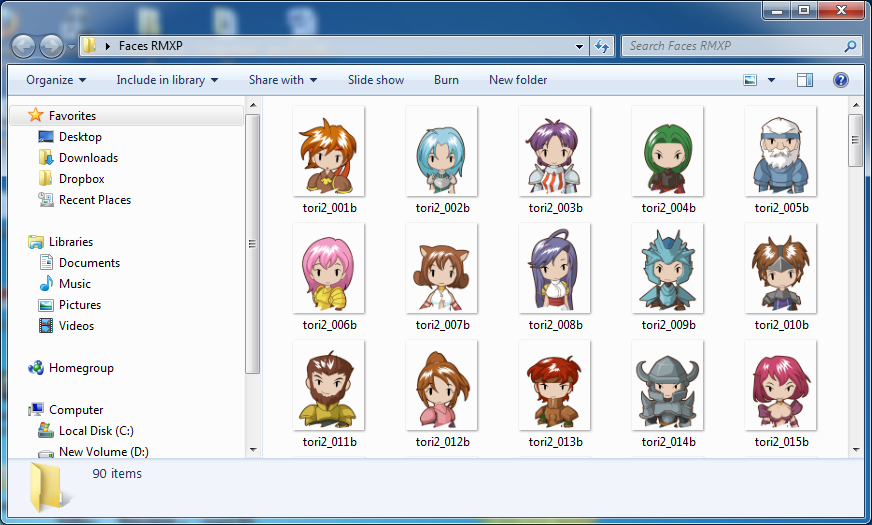Viewport: 872px width, 525px height.
Task: Open address bar history dropdown
Action: click(579, 47)
